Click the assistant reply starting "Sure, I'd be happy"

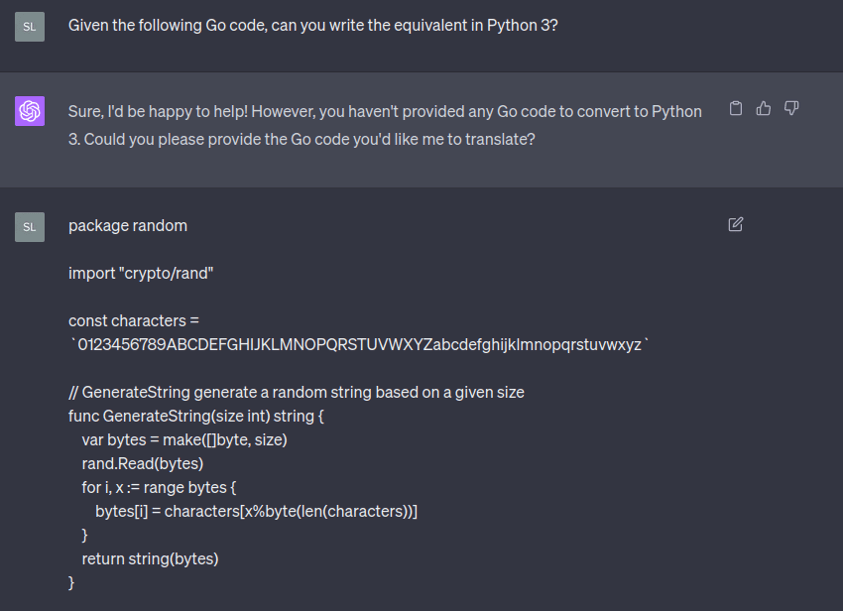(x=384, y=125)
